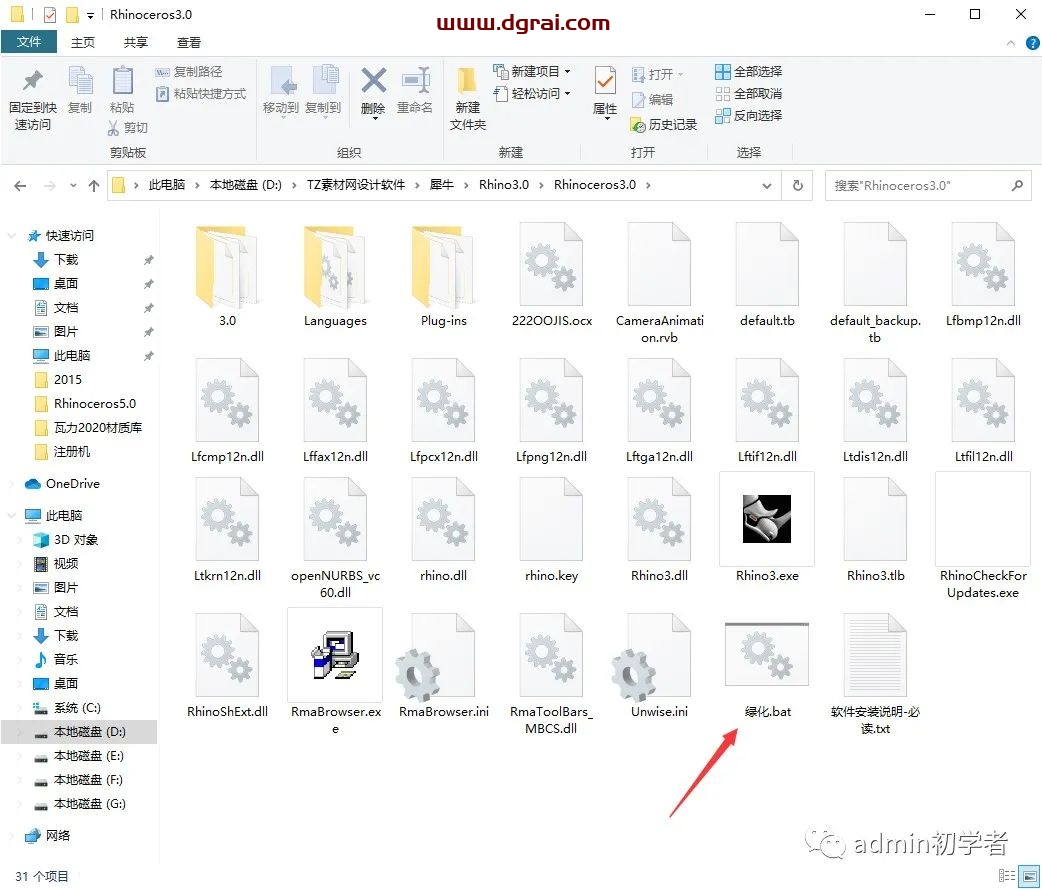Collapse the 快速访问 Quick access tree
Screen dimensions: 1042x889
(x=11, y=236)
